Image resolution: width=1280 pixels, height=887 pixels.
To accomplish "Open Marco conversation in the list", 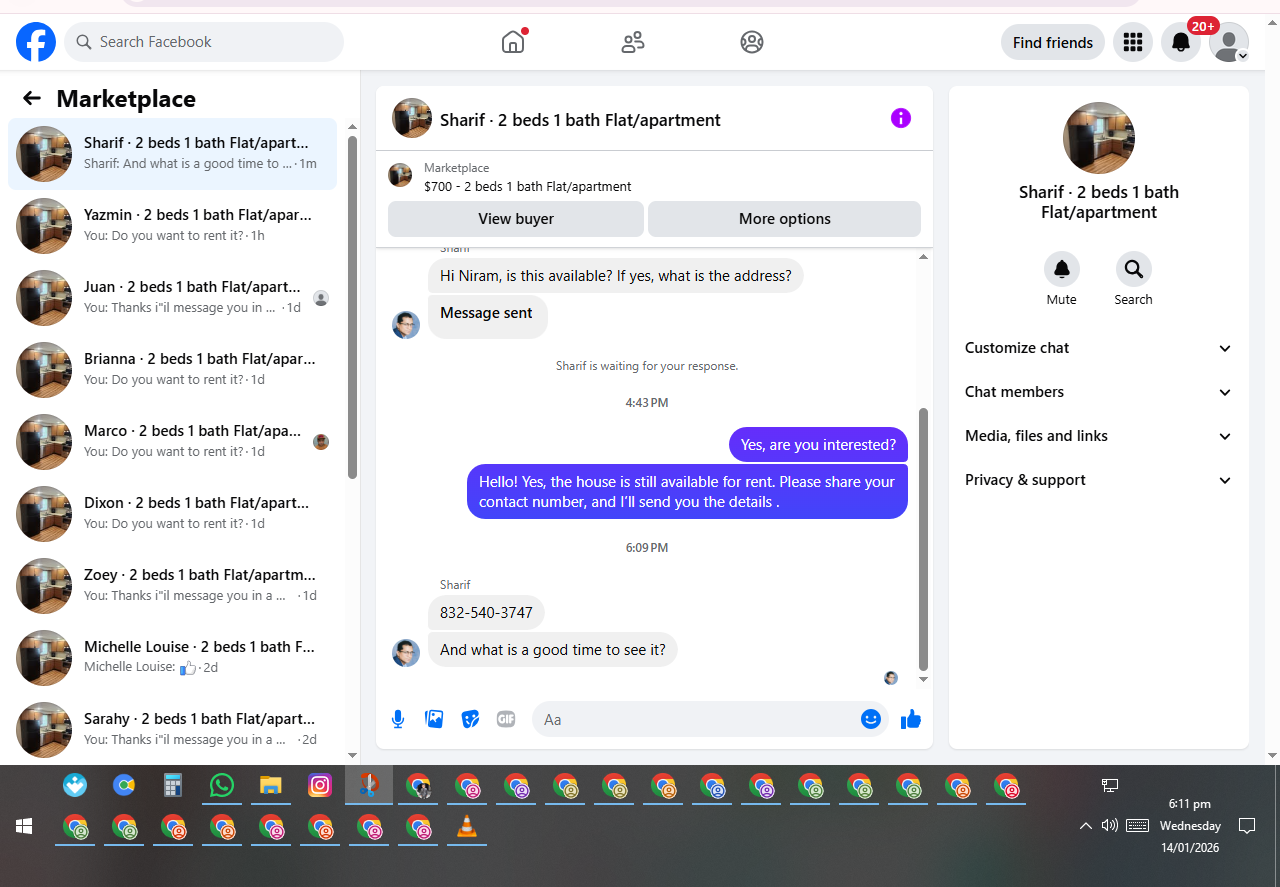I will point(172,442).
